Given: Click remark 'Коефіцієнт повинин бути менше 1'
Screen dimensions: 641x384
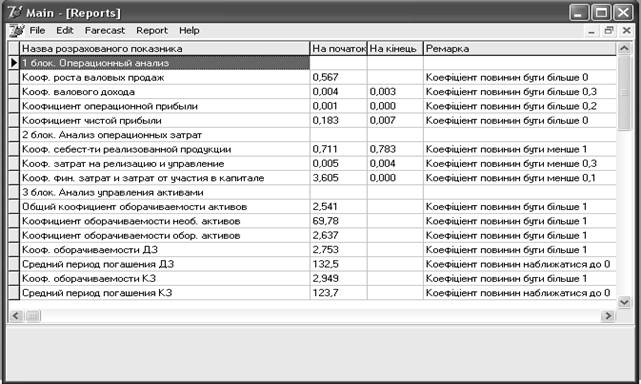Looking at the screenshot, I should point(520,149).
